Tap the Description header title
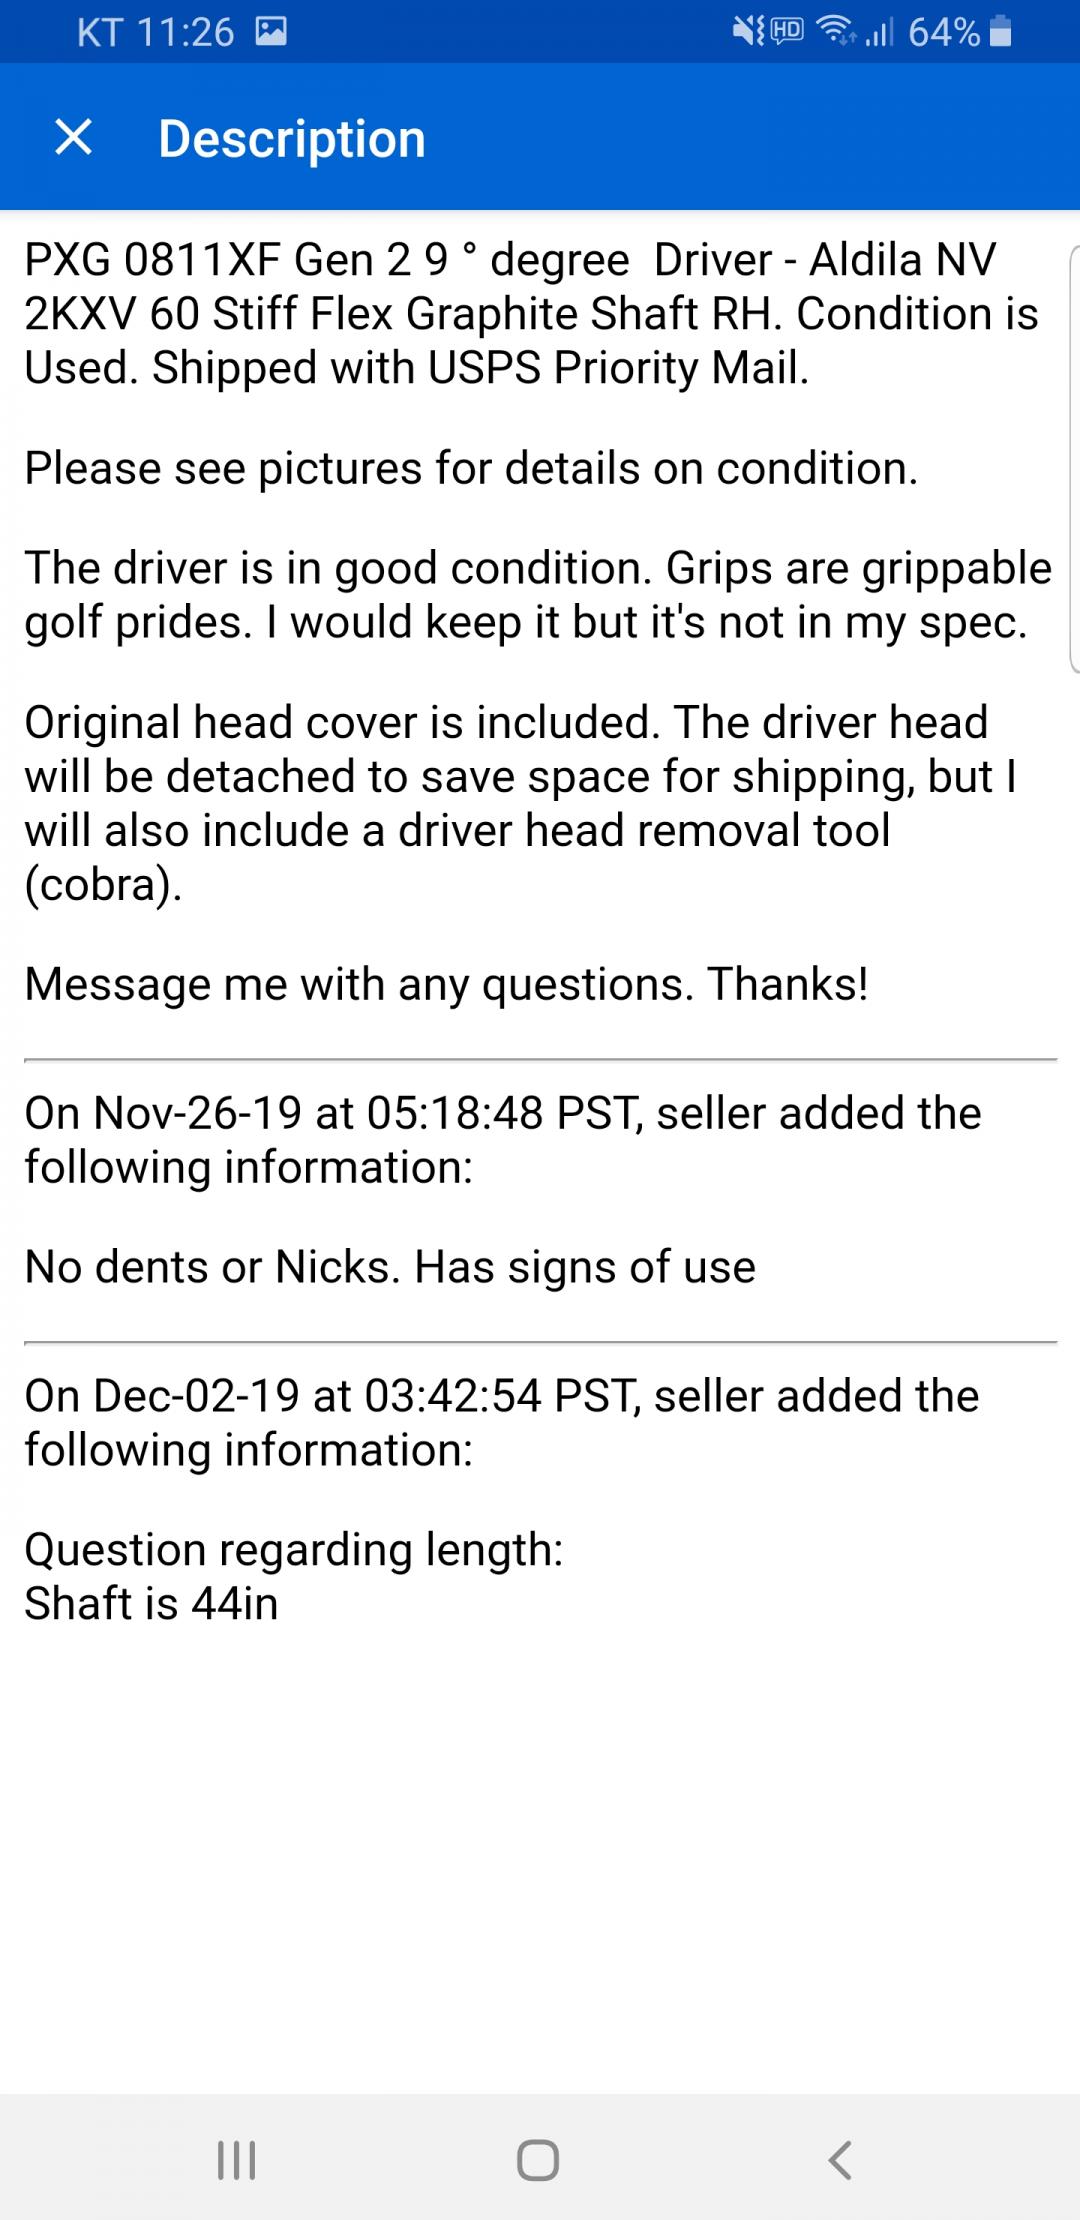This screenshot has height=2220, width=1080. click(x=292, y=138)
